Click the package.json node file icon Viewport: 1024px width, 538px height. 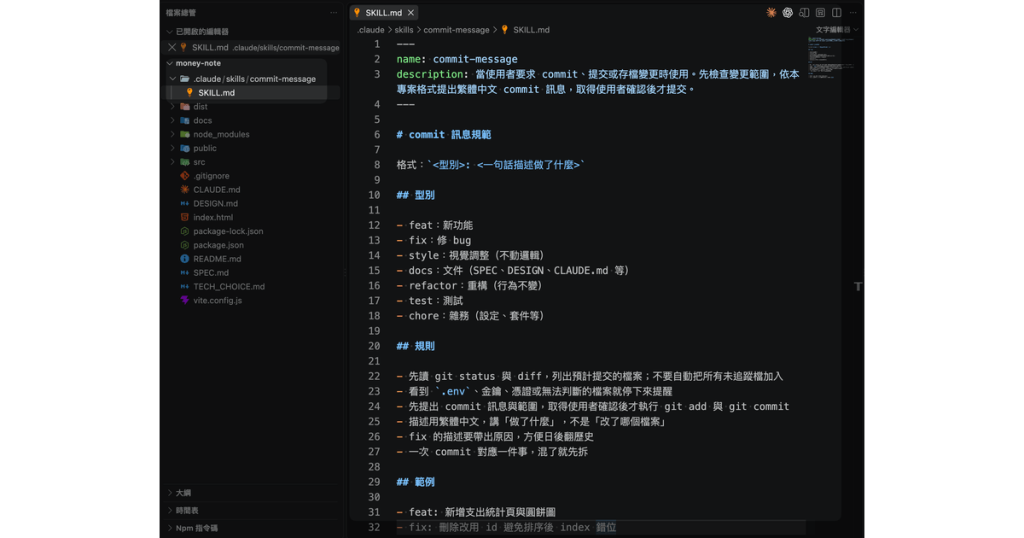tap(185, 245)
